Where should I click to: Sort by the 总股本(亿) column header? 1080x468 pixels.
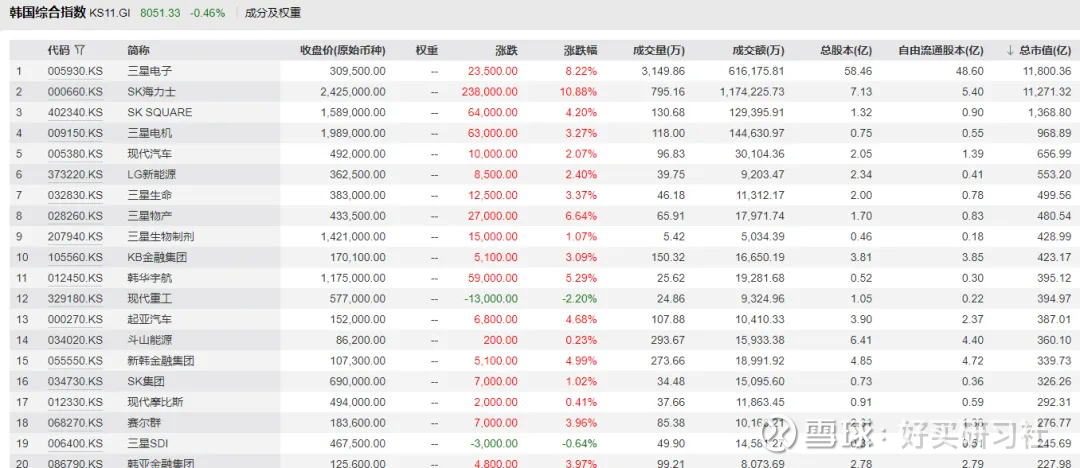click(x=846, y=50)
